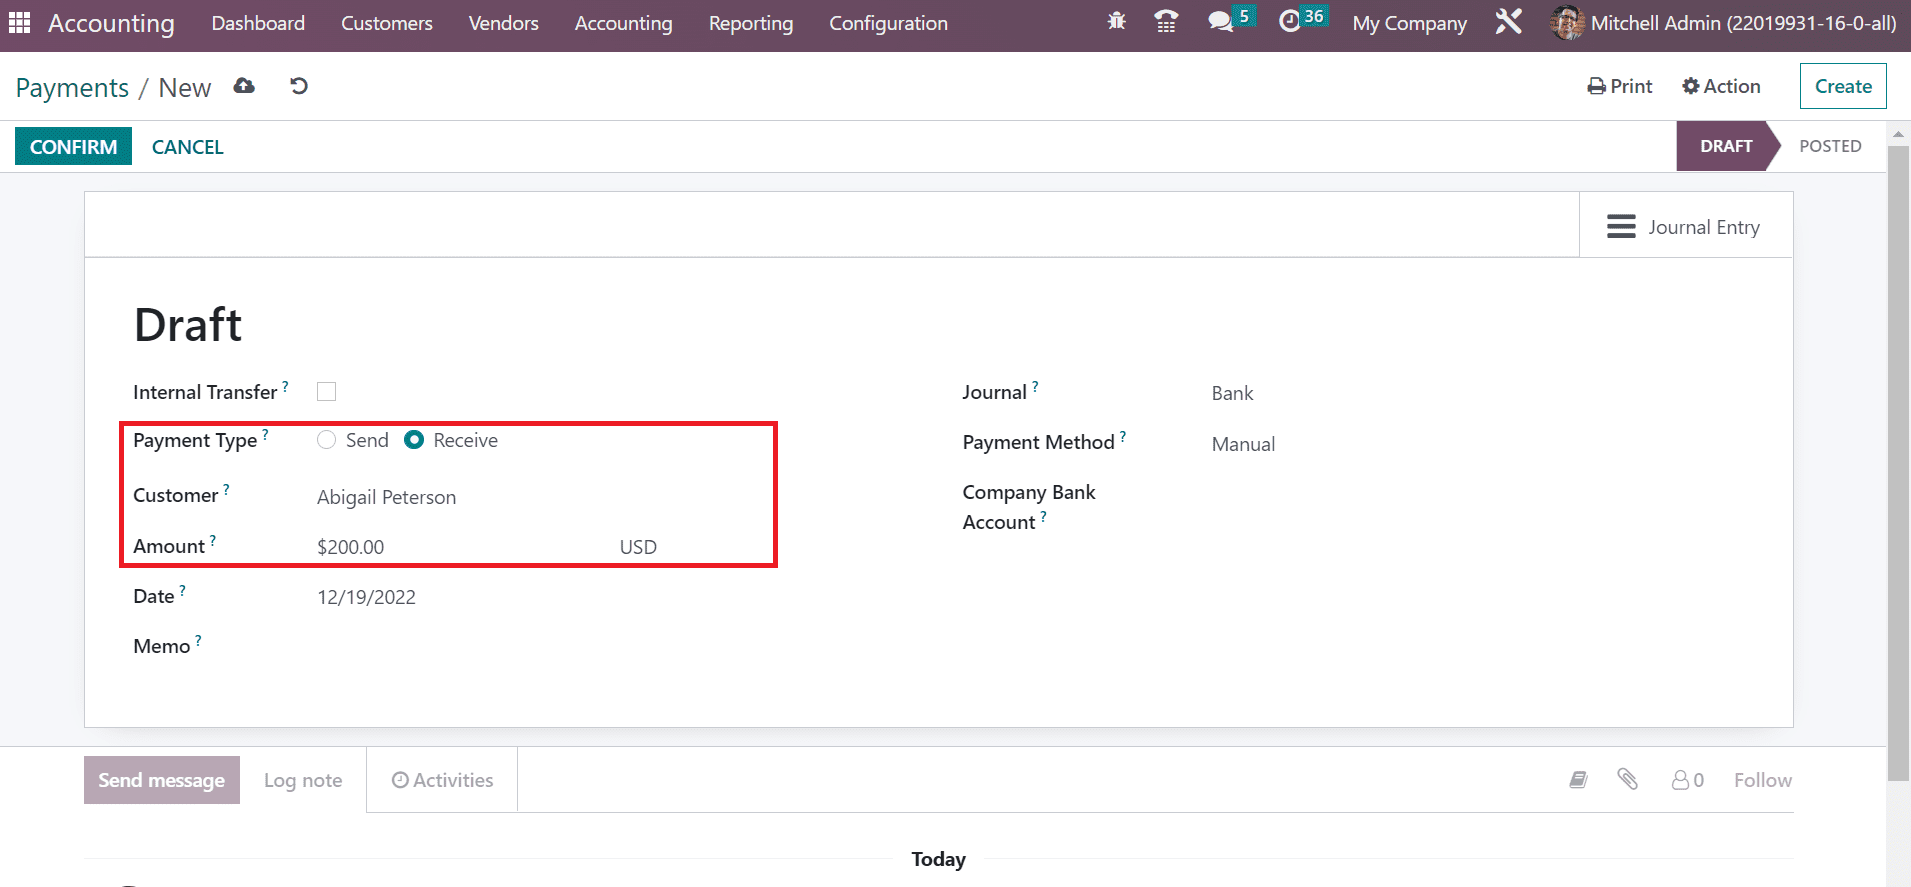Show help tooltip for Payment Method
Screen dimensions: 1911x887
(x=1123, y=436)
